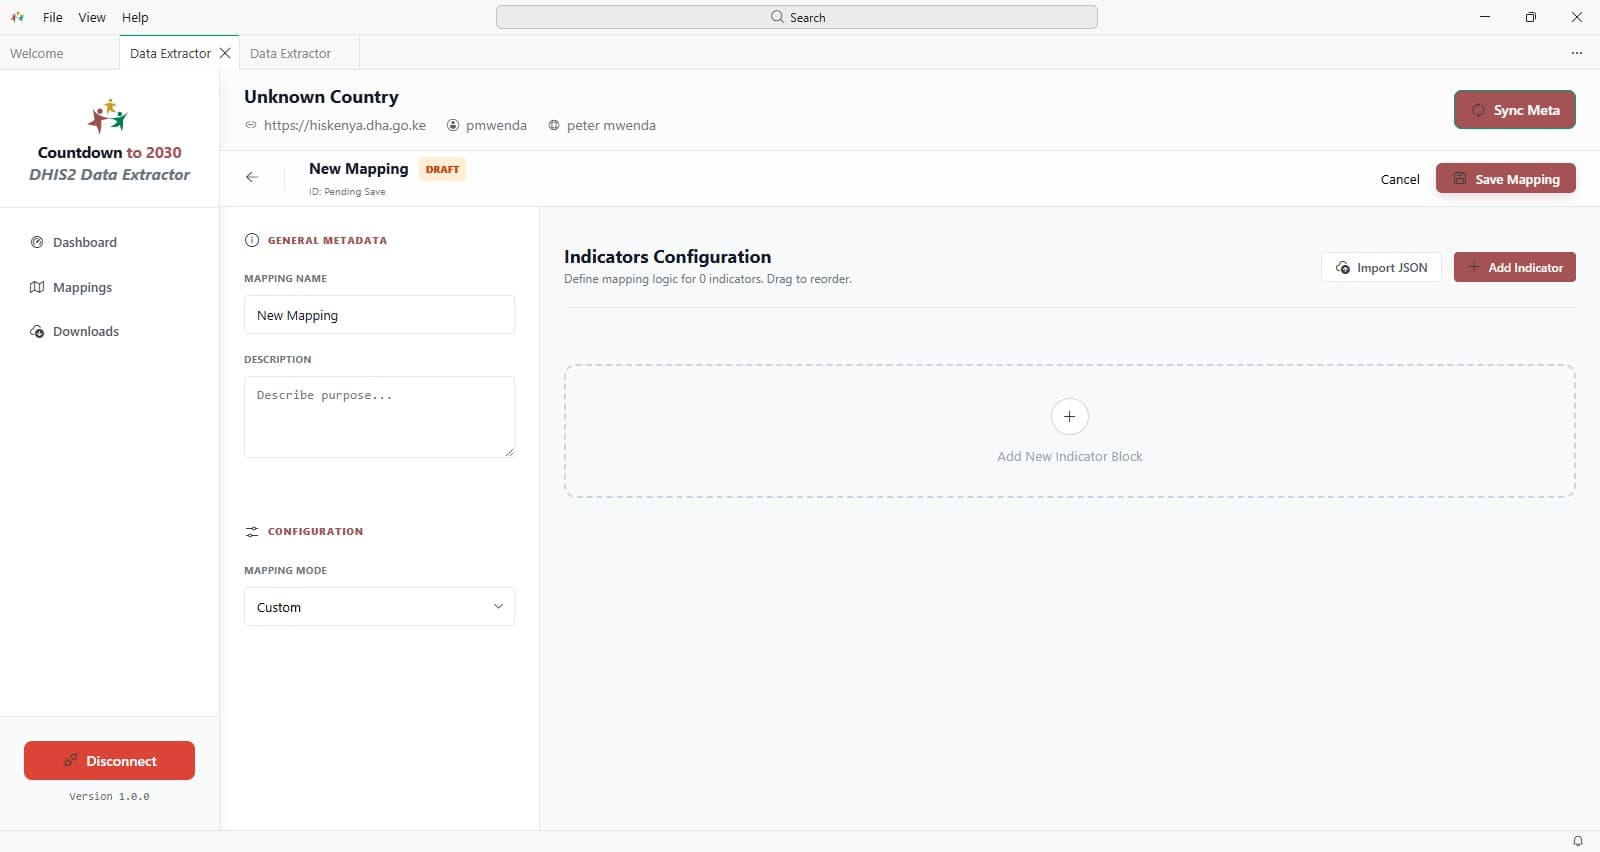Click the globe icon next to peter mwenda
1600x852 pixels.
click(x=554, y=125)
